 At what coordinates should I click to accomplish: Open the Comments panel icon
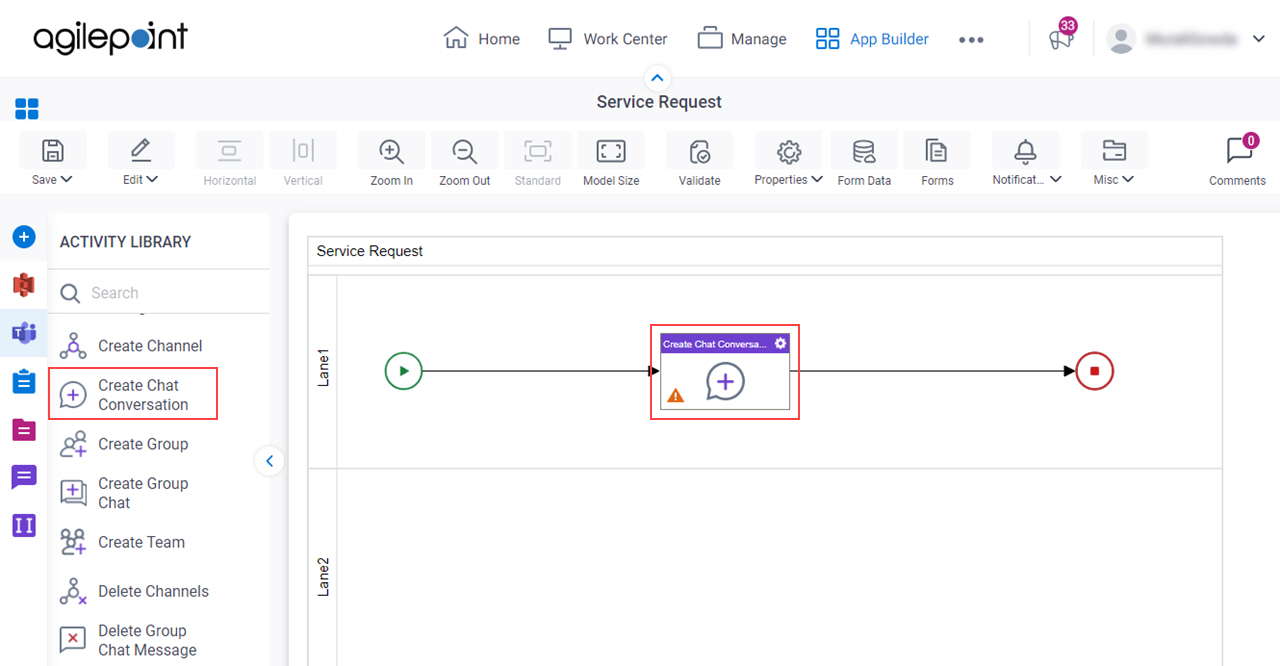(x=1240, y=150)
